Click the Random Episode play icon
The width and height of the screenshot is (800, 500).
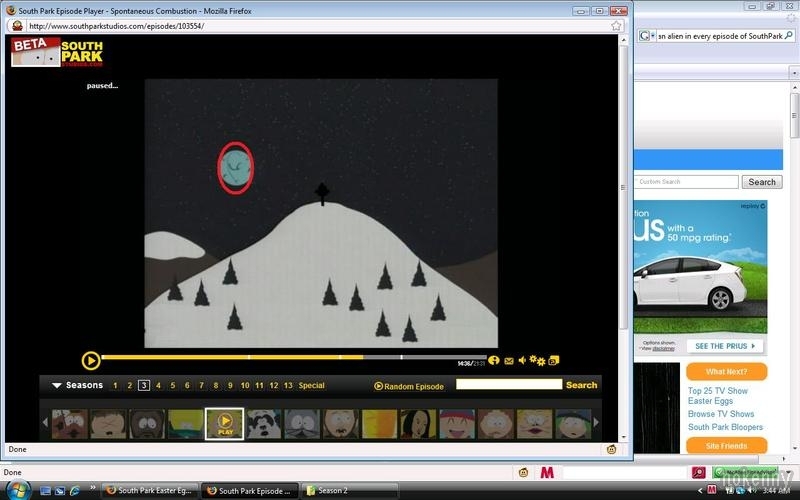379,385
